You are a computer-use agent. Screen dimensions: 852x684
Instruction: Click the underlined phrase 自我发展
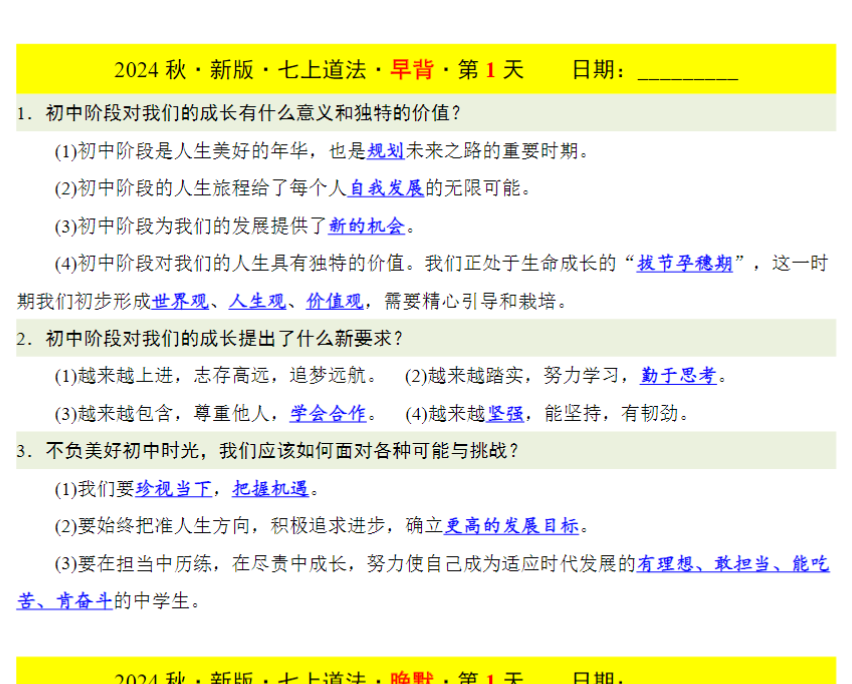pyautogui.click(x=386, y=188)
